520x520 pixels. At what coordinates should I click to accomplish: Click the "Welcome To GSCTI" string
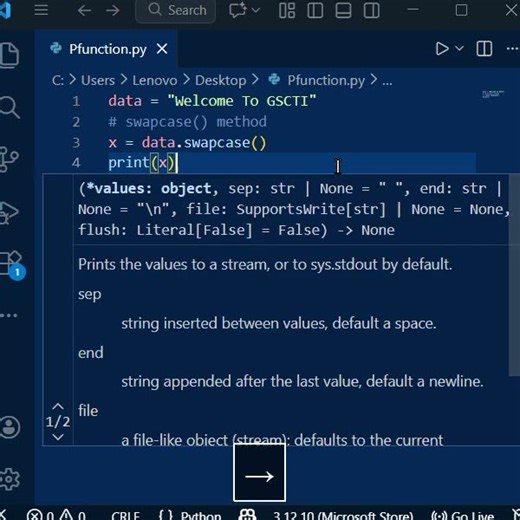click(x=242, y=101)
